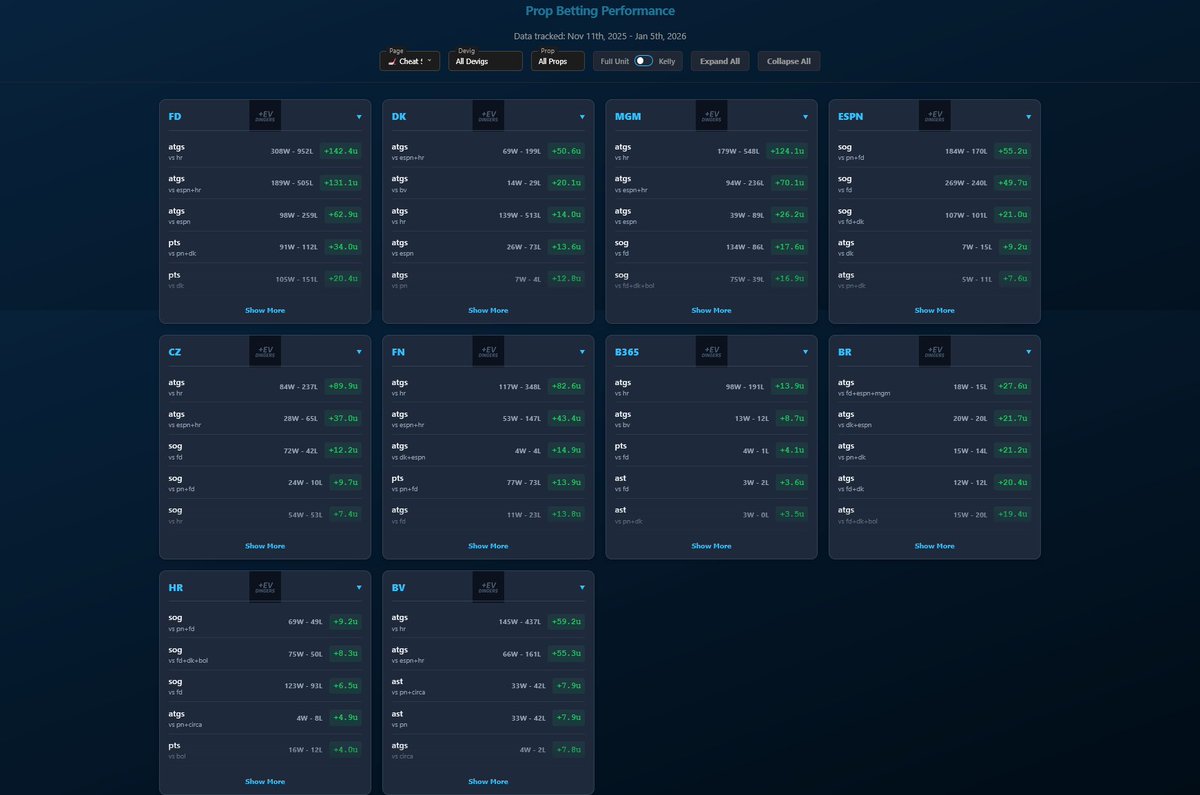Open the Devig dropdown showing All Devigs
Image resolution: width=1200 pixels, height=795 pixels.
485,61
